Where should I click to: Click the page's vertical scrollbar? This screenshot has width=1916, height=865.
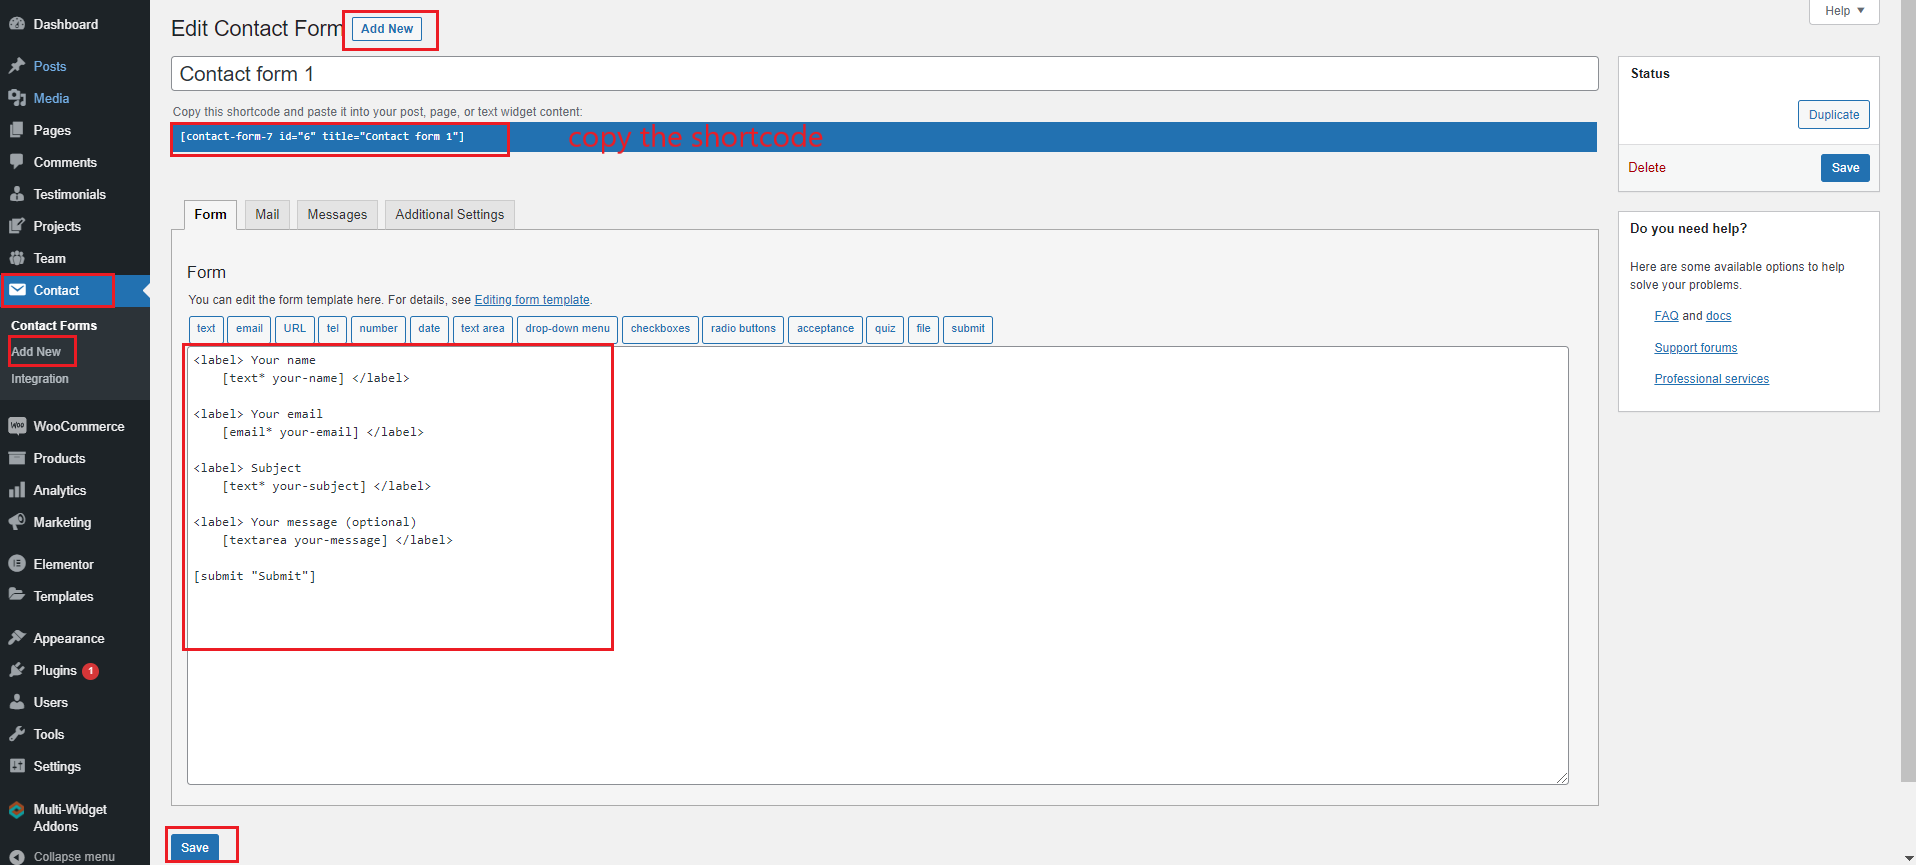1908,400
